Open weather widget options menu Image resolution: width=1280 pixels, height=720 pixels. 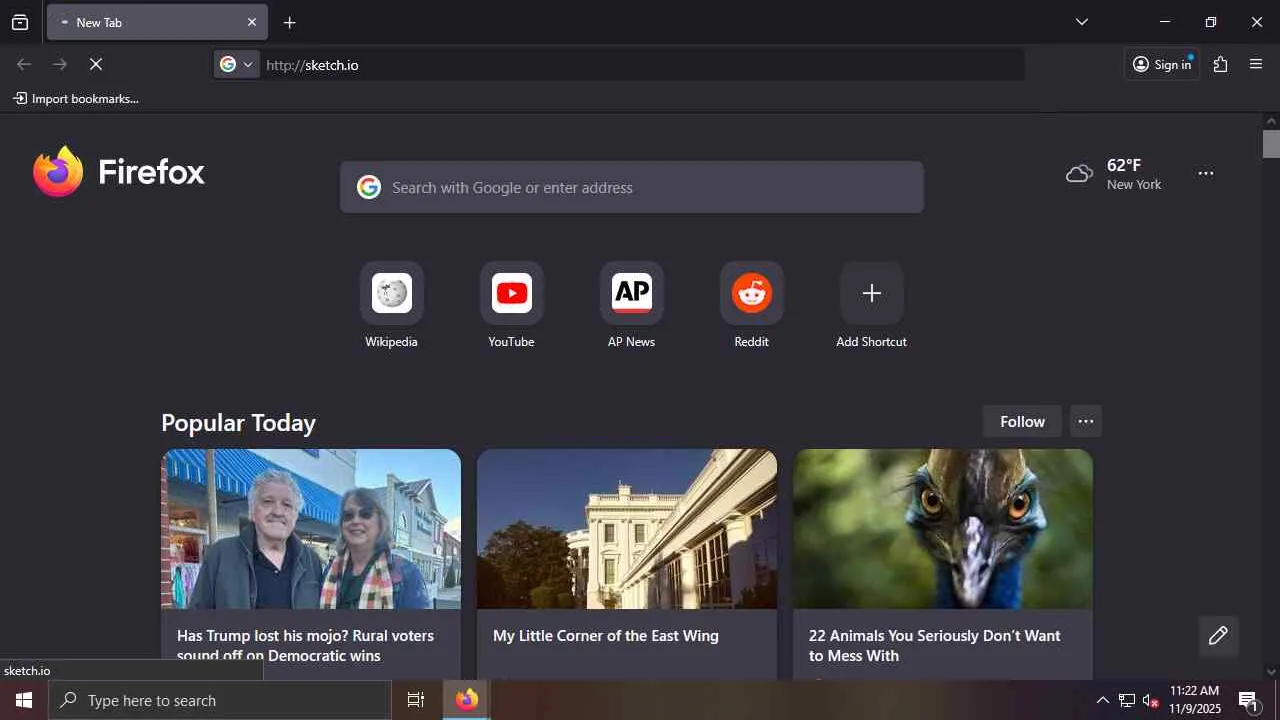click(1206, 173)
